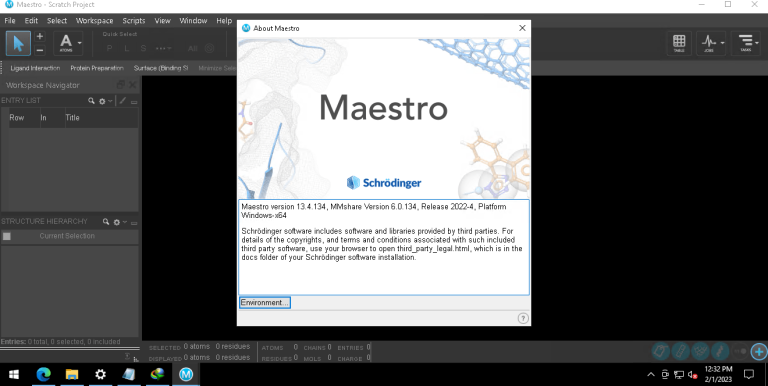
Task: Toggle the Current Selection checkbox
Action: pos(7,236)
